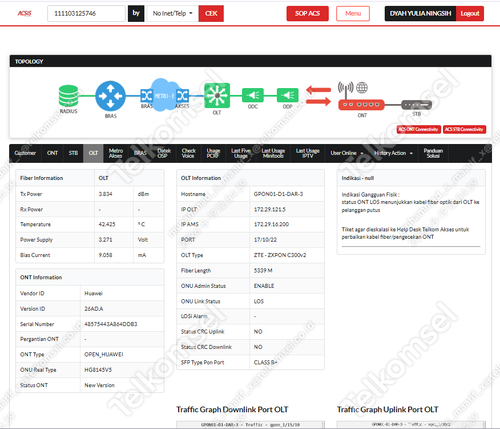Image resolution: width=500 pixels, height=429 pixels.
Task: Click the search number input field
Action: pyautogui.click(x=86, y=13)
